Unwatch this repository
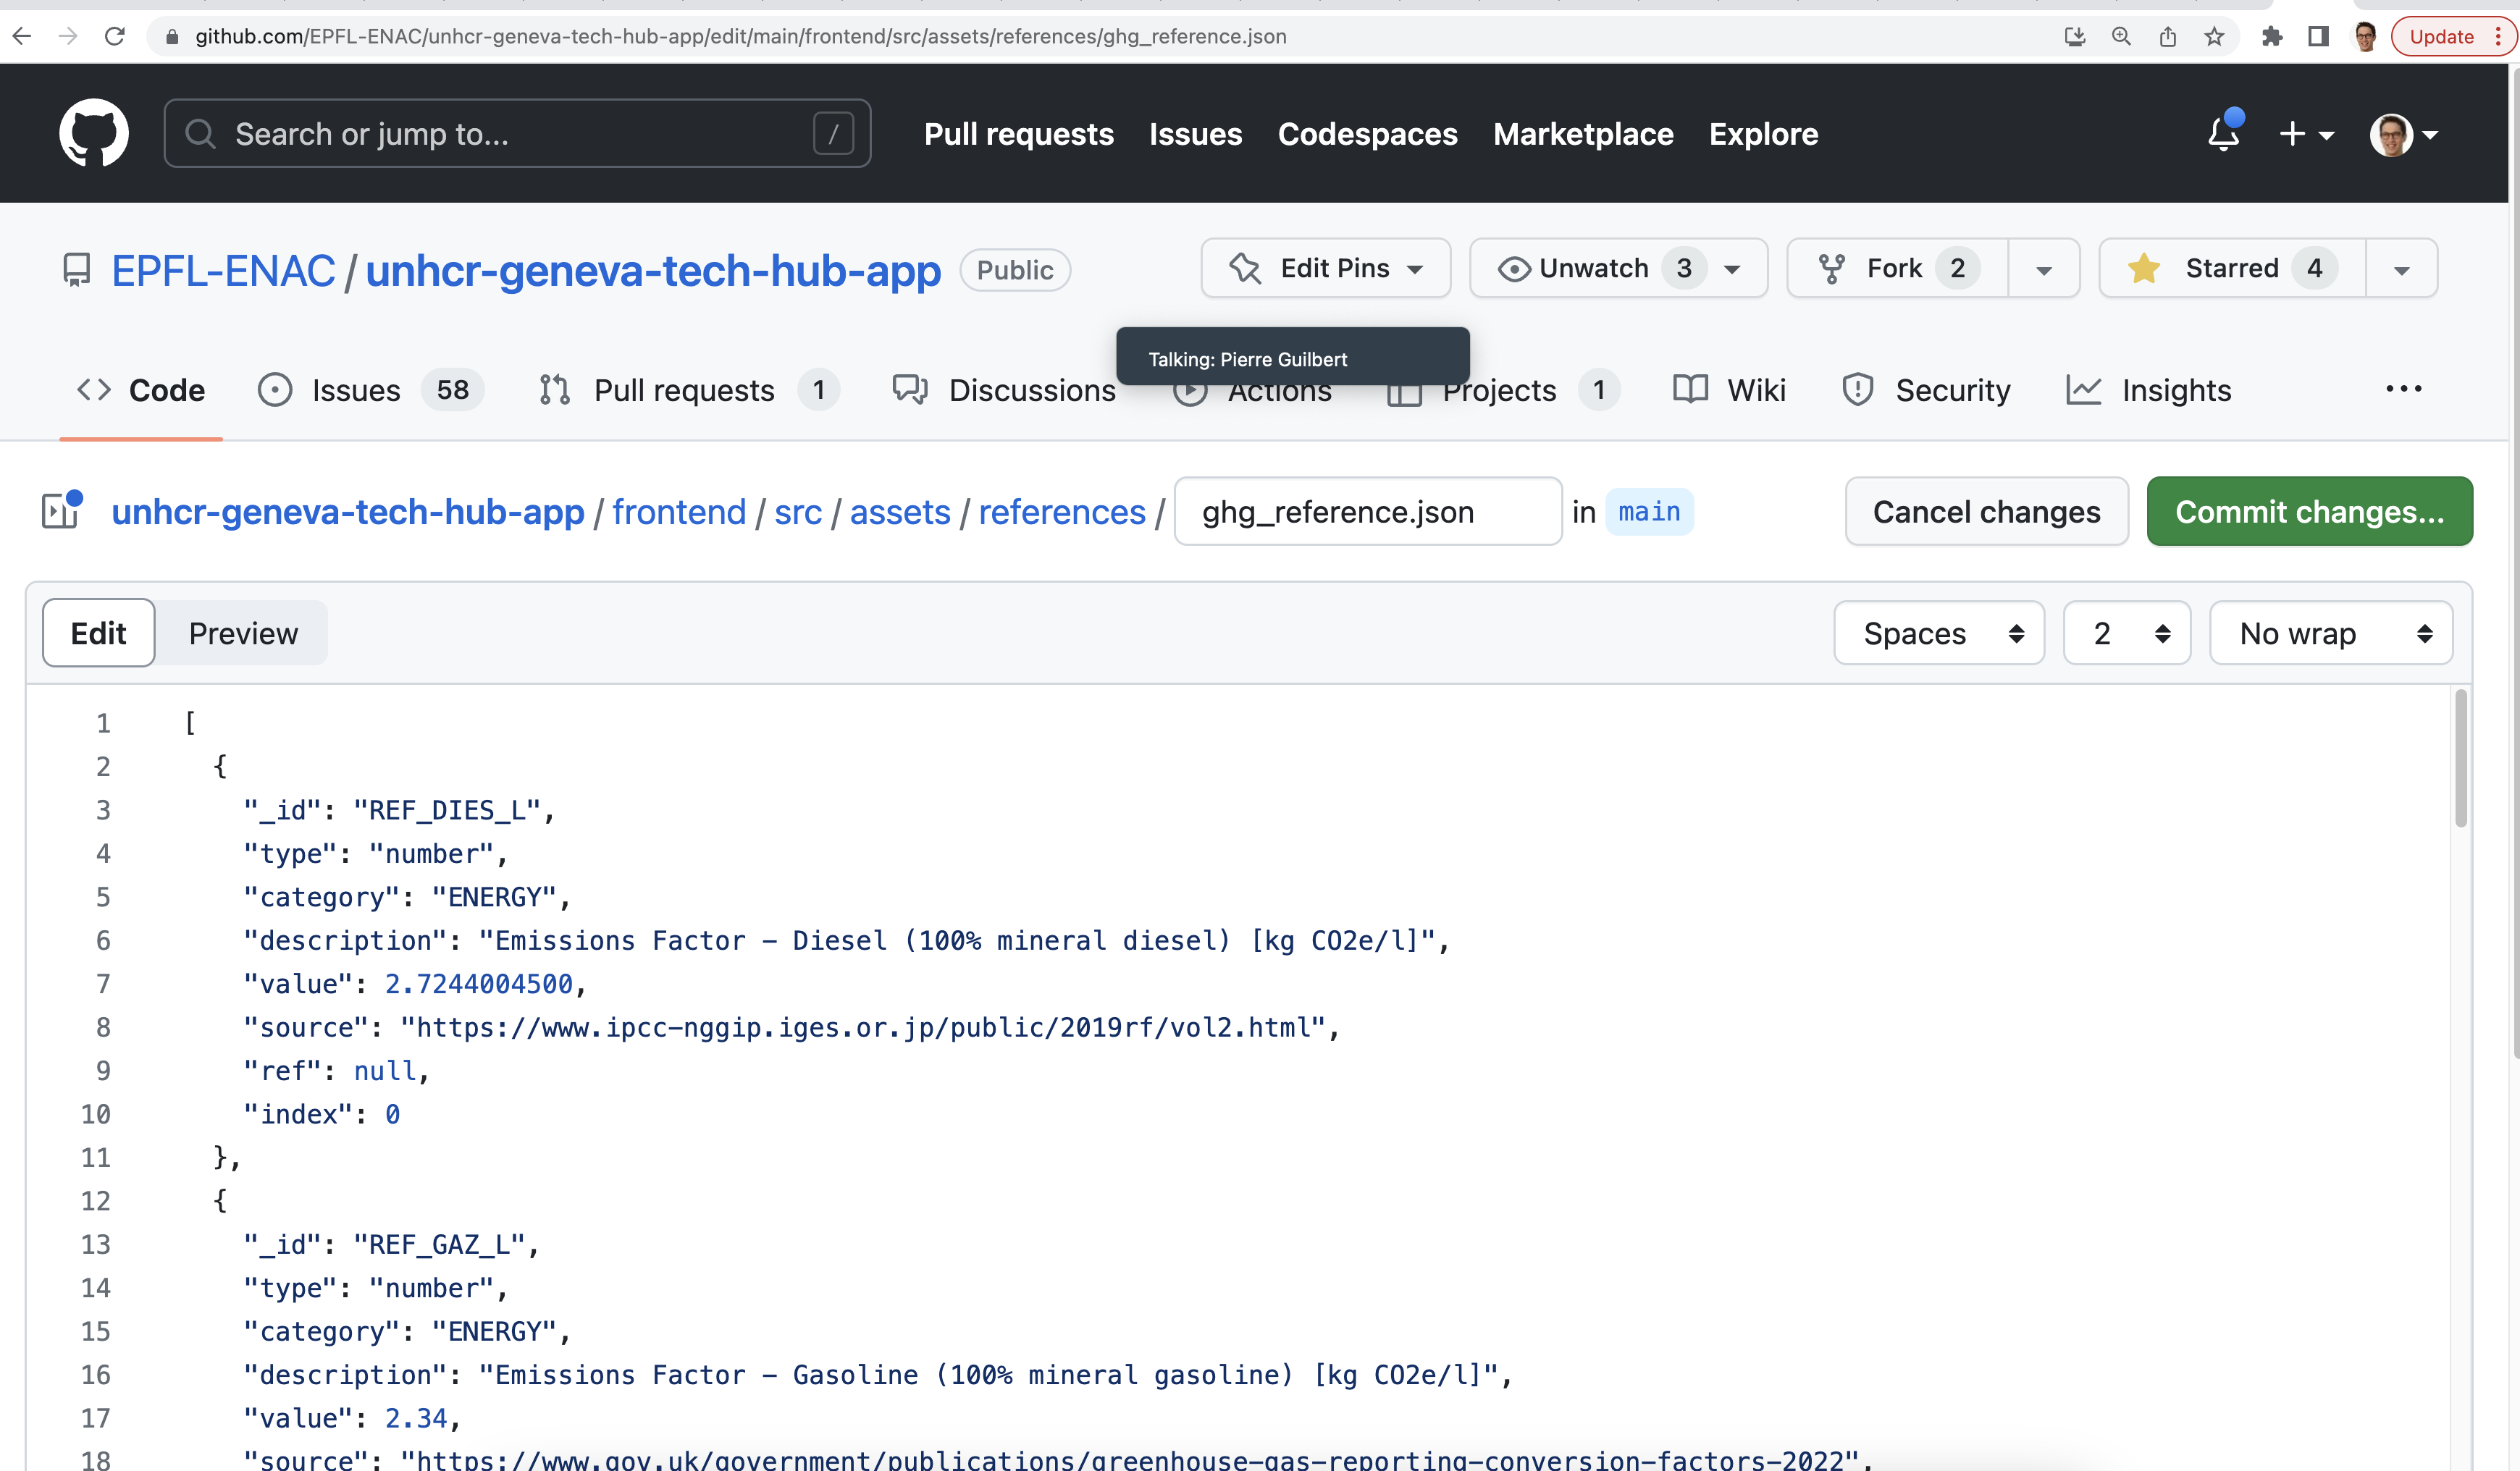 tap(1592, 268)
